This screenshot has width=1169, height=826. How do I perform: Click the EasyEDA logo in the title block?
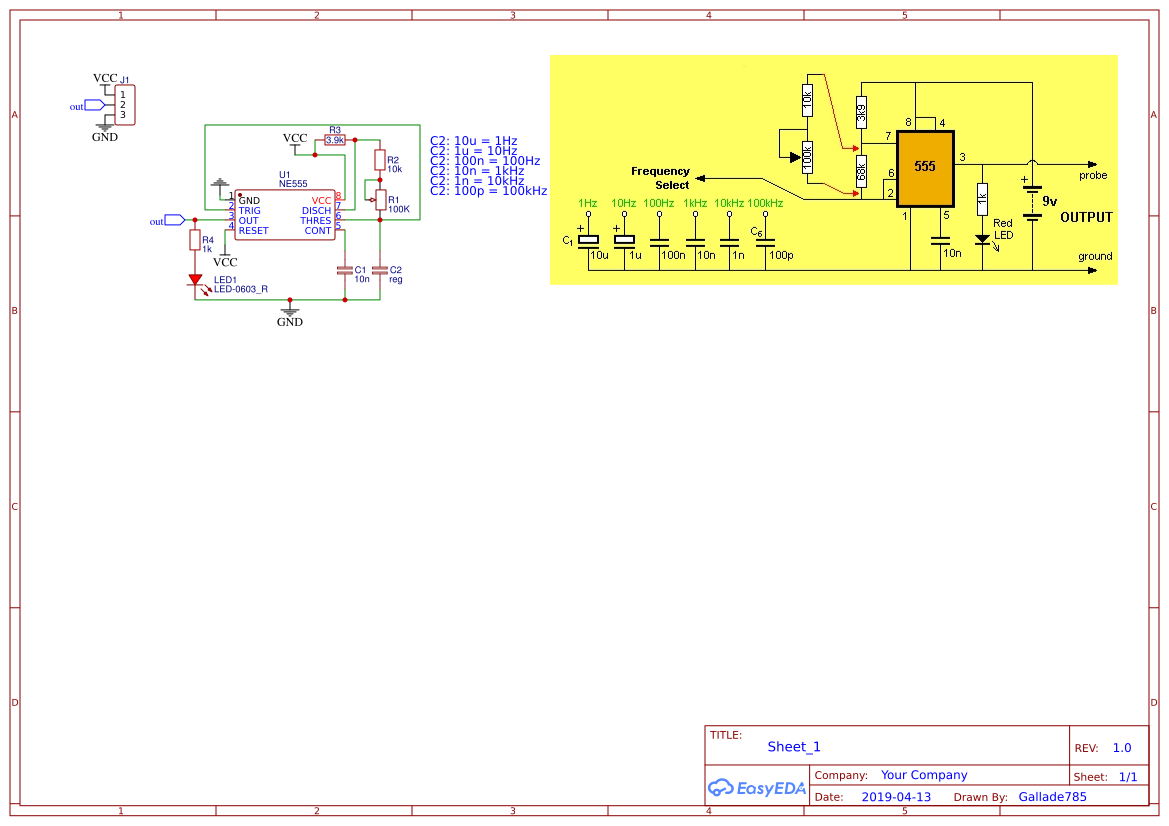[757, 788]
